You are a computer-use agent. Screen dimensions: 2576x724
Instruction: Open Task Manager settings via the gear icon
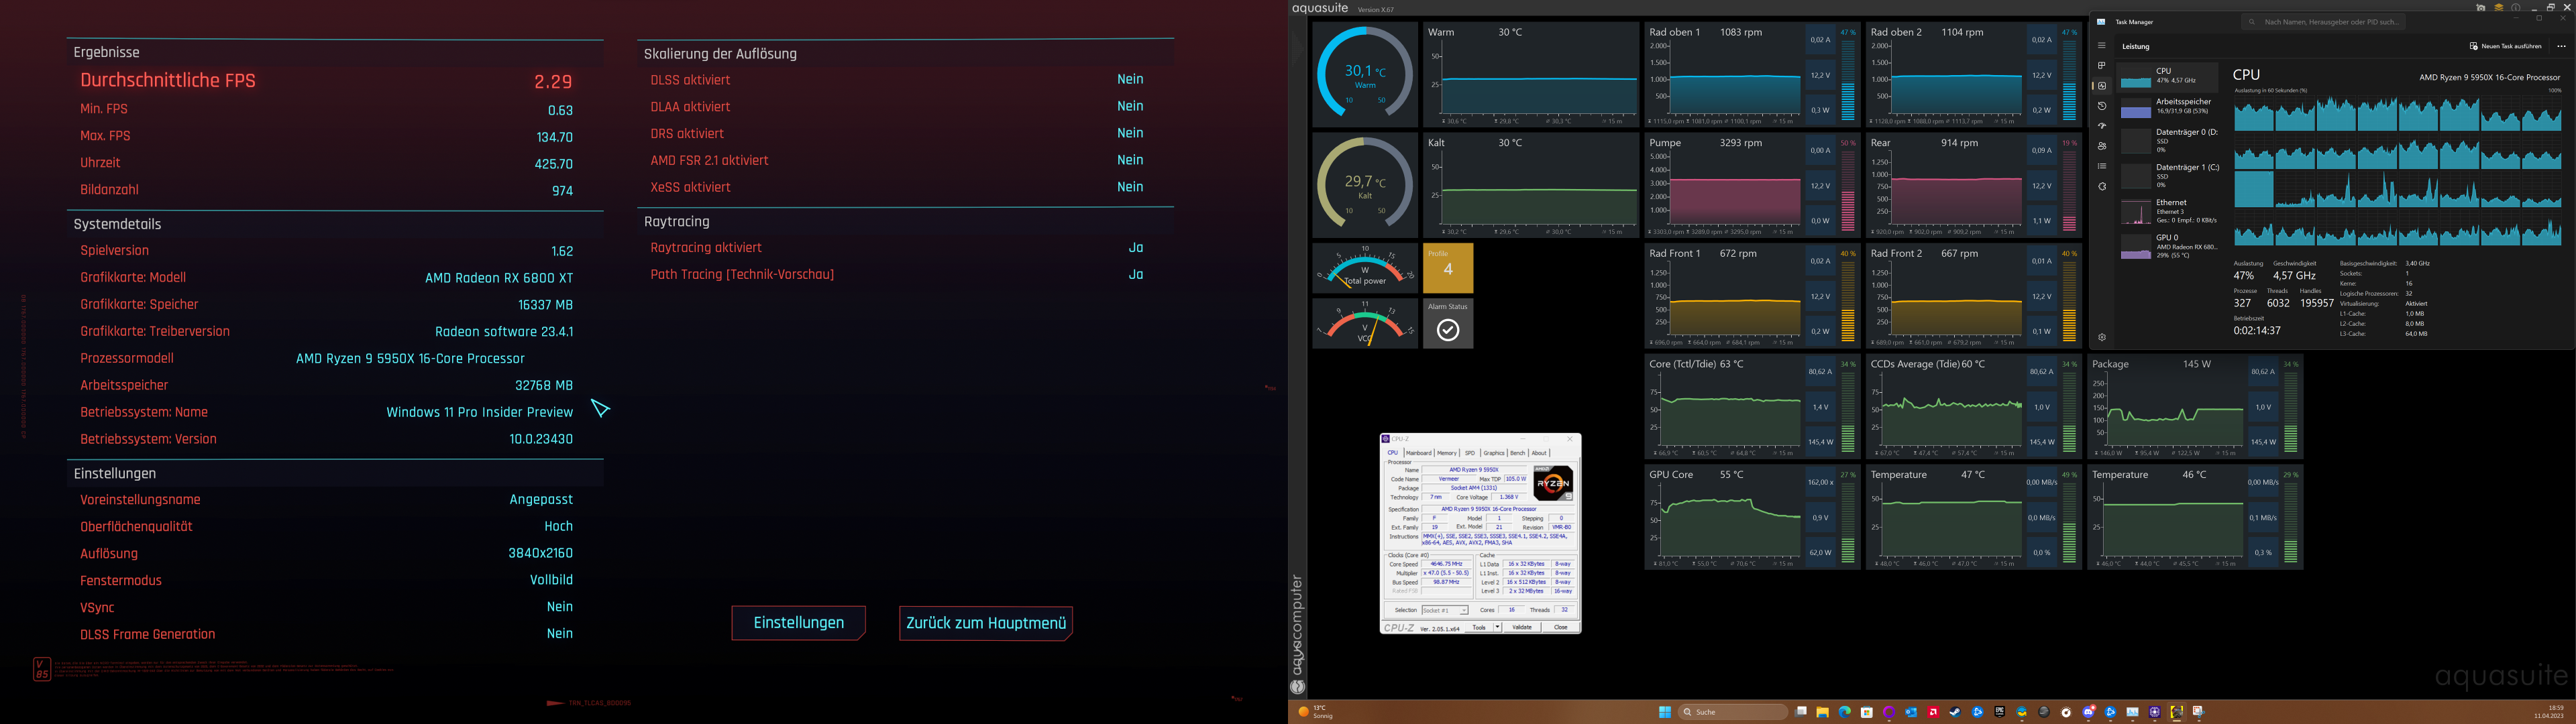point(2102,337)
